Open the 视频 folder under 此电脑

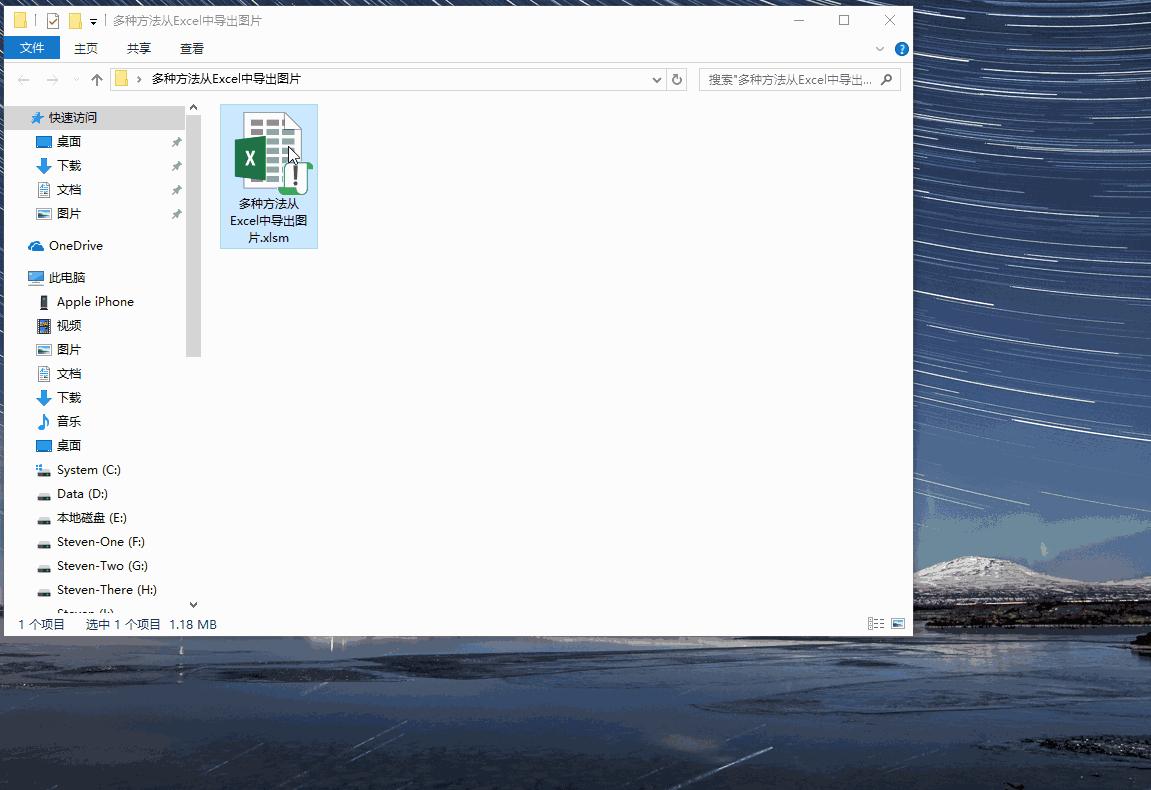(x=69, y=325)
